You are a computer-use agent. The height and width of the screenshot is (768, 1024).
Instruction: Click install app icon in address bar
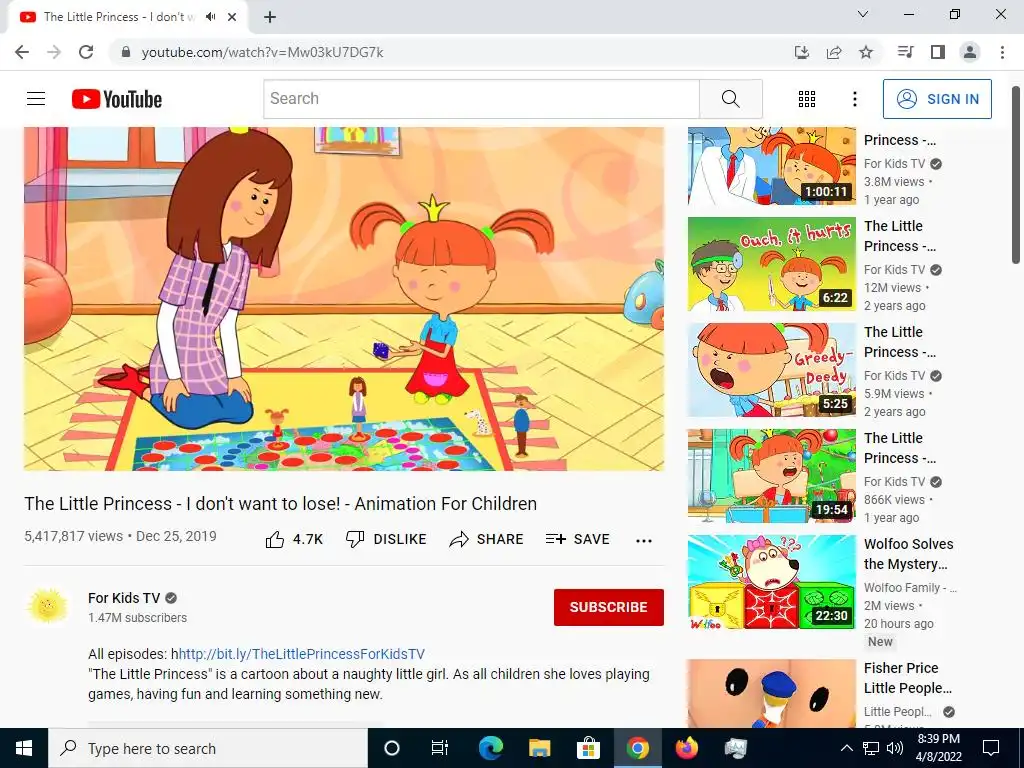click(802, 52)
